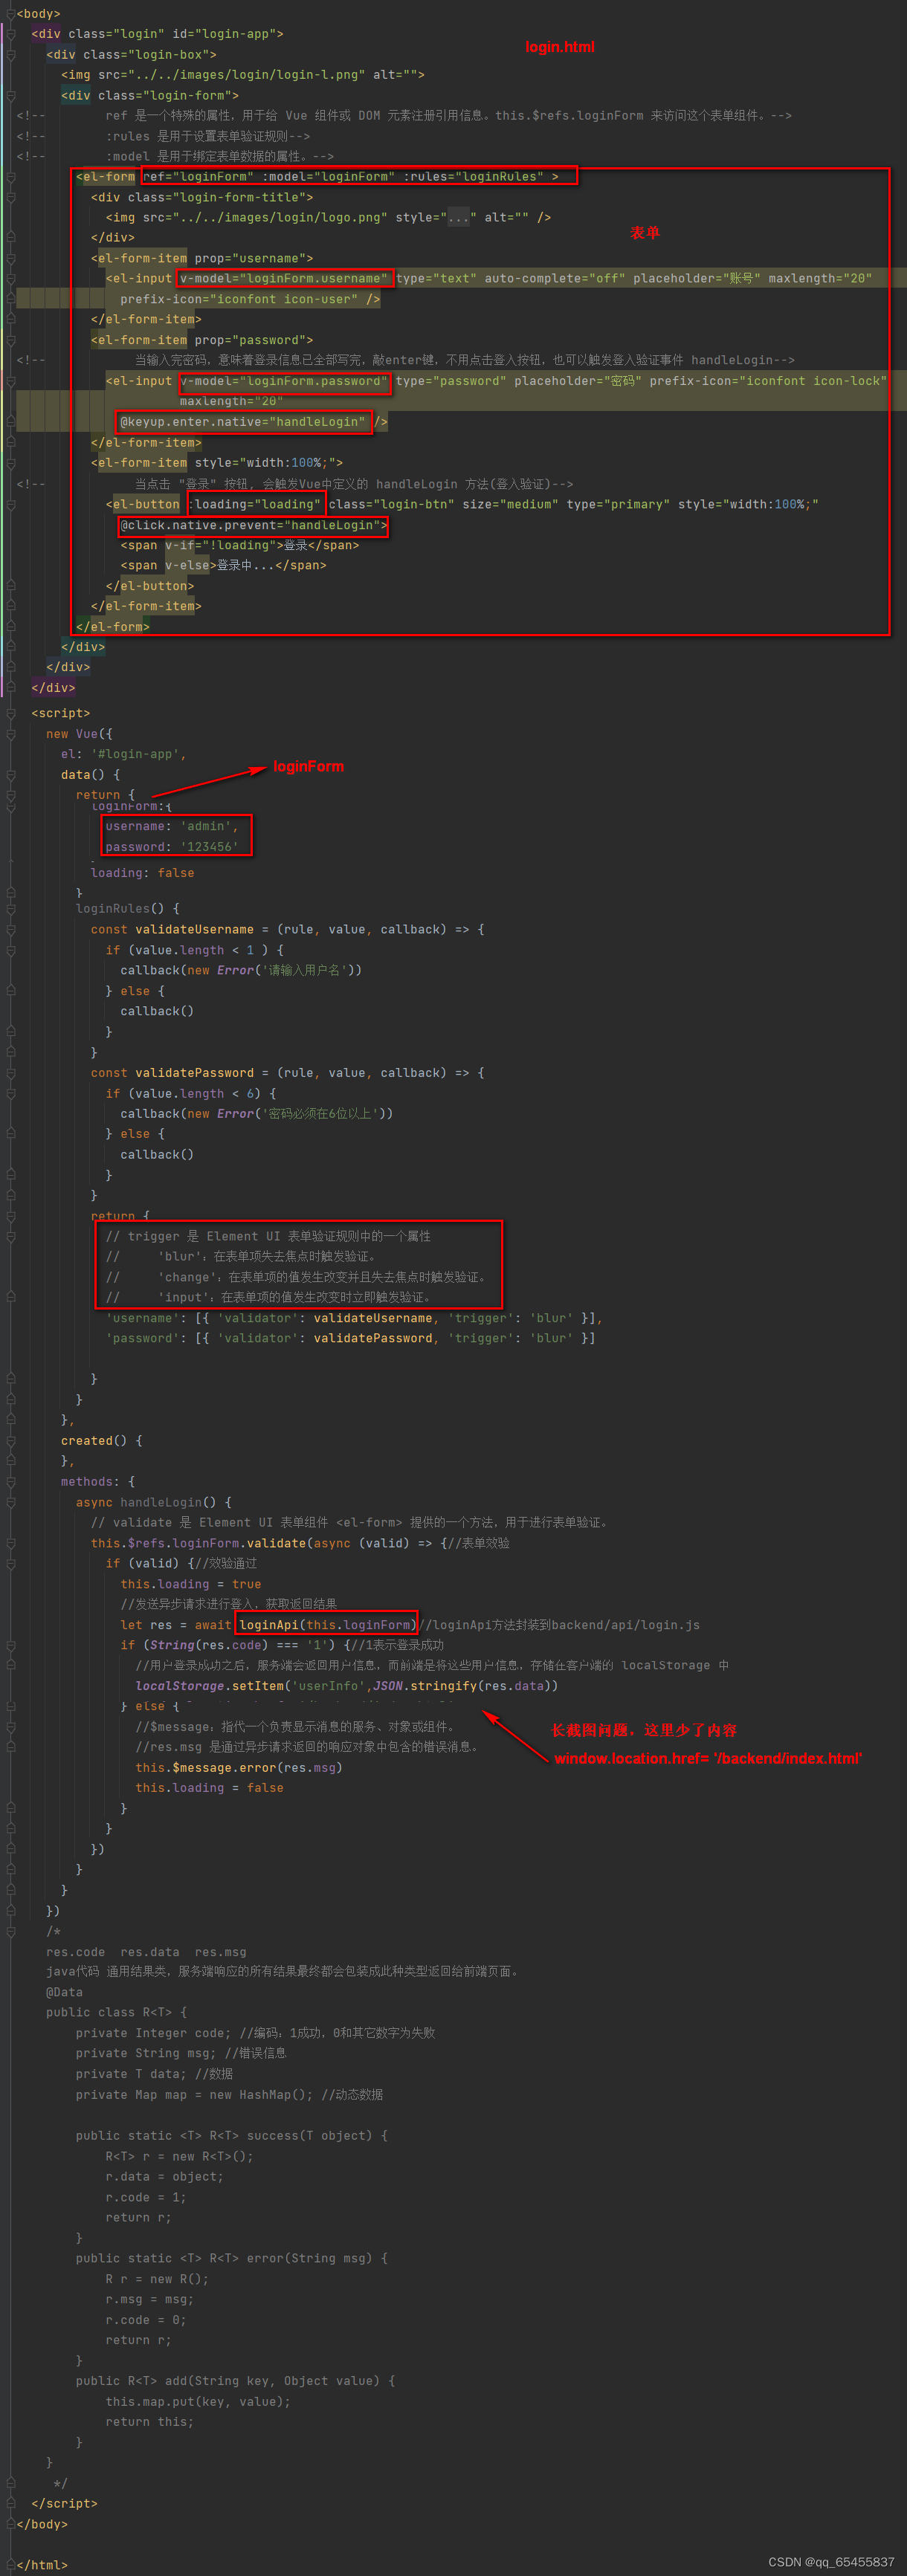The image size is (907, 2576).
Task: Click v-model="loginForm.username" attribute
Action: click(284, 279)
